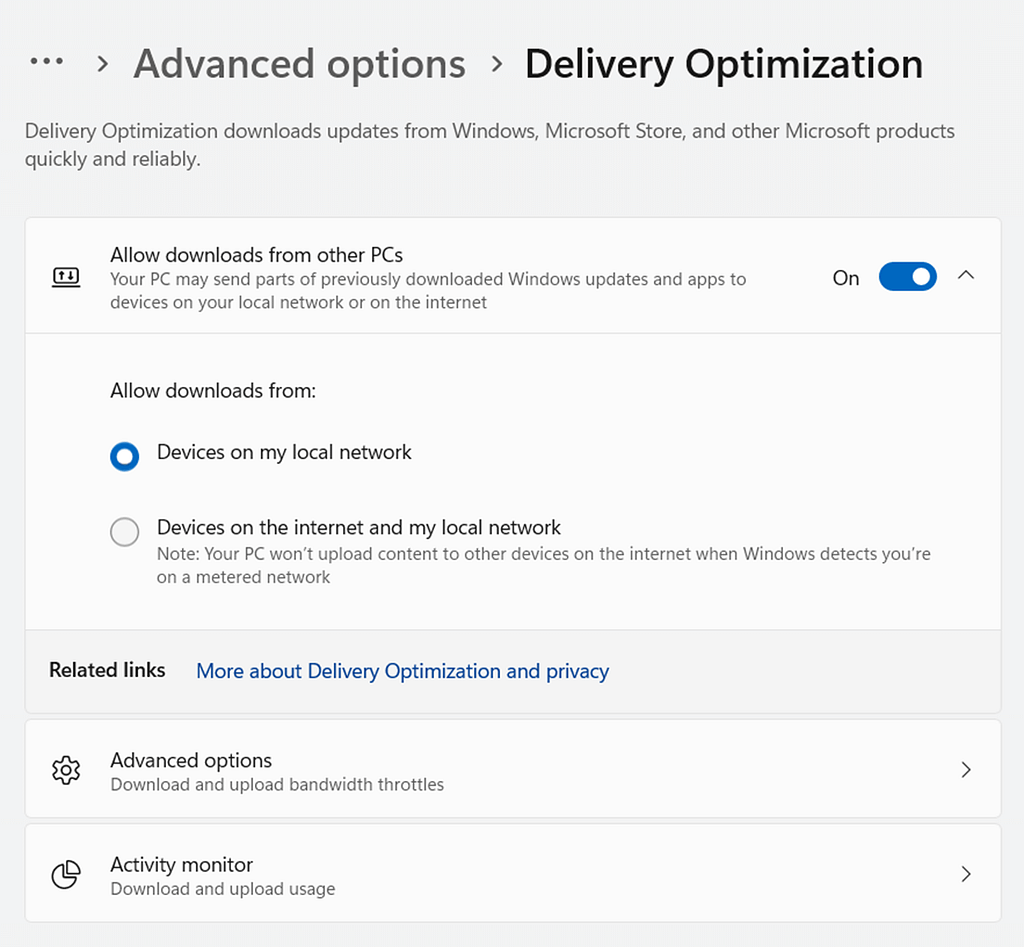Collapse the Allow downloads from other PCs section
This screenshot has height=947, width=1024.
pos(966,274)
